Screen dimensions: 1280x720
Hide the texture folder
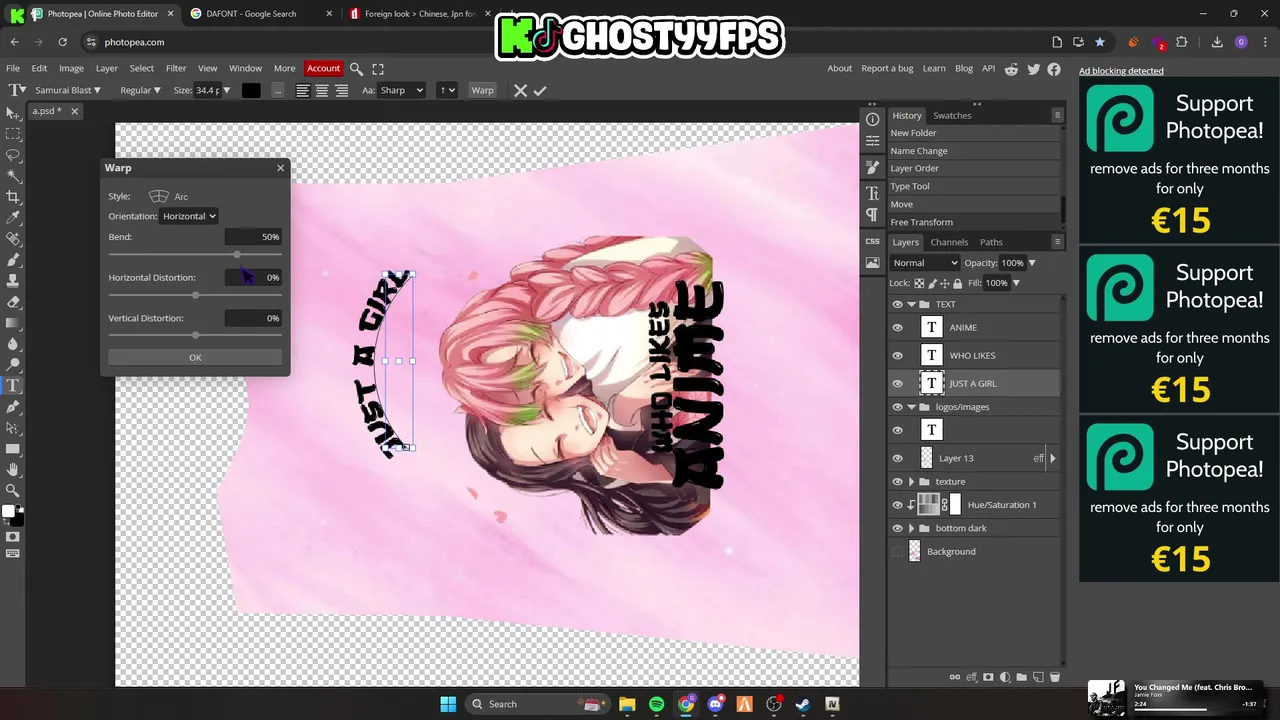click(897, 481)
